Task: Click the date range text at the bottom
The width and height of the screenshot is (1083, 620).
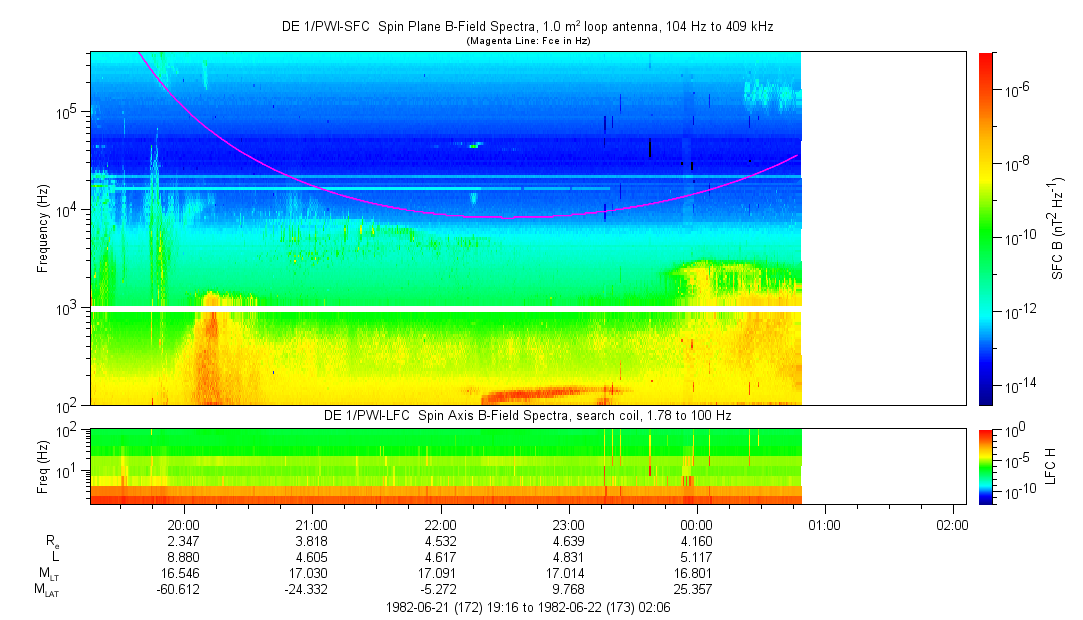Action: tap(527, 607)
